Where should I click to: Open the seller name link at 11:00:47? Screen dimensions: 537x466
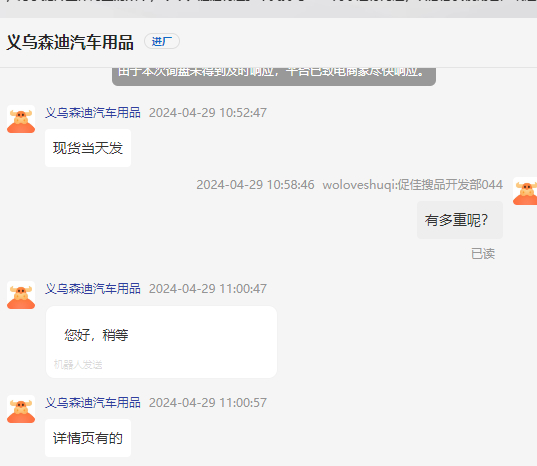tap(93, 289)
